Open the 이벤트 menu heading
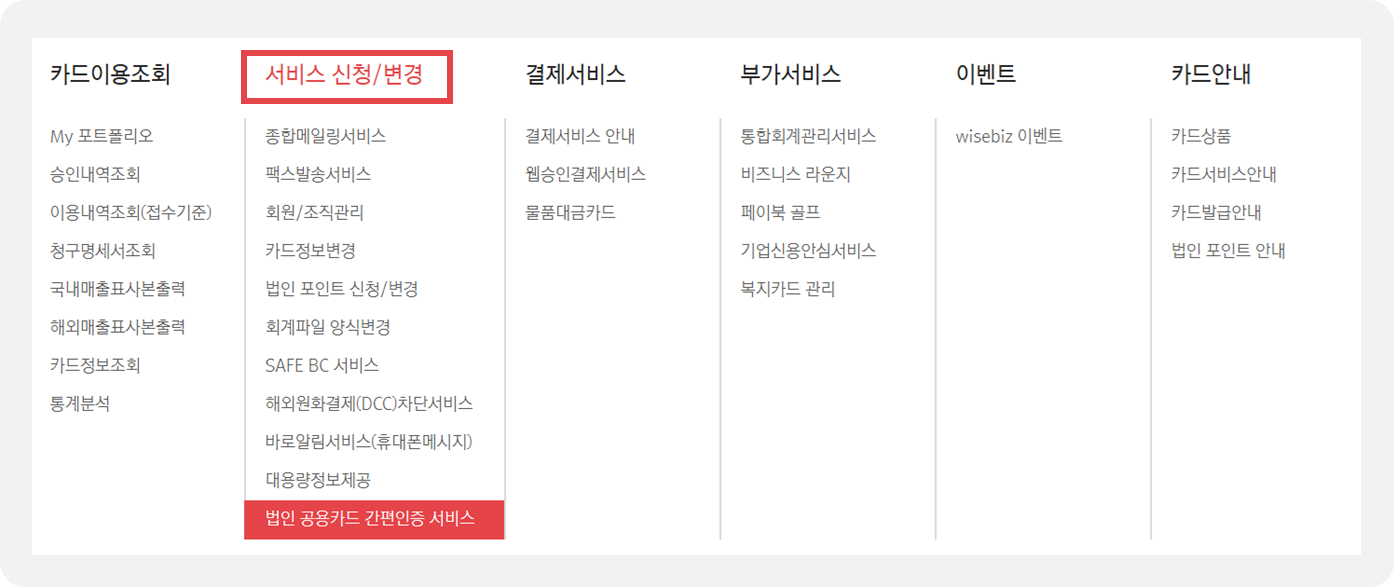 (x=986, y=74)
